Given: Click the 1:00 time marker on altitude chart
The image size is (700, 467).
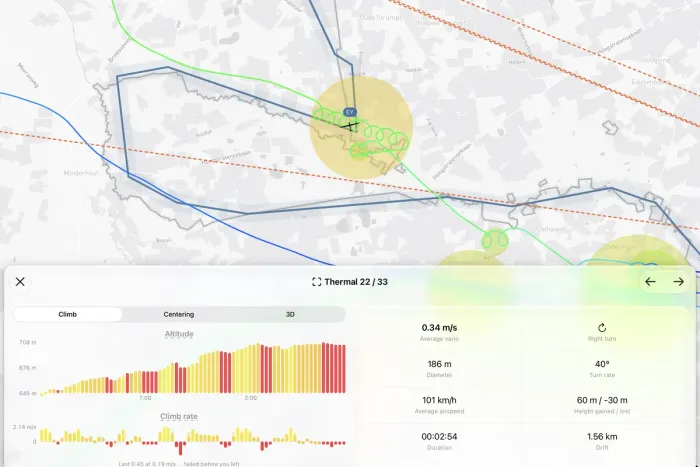Looking at the screenshot, I should [x=145, y=398].
